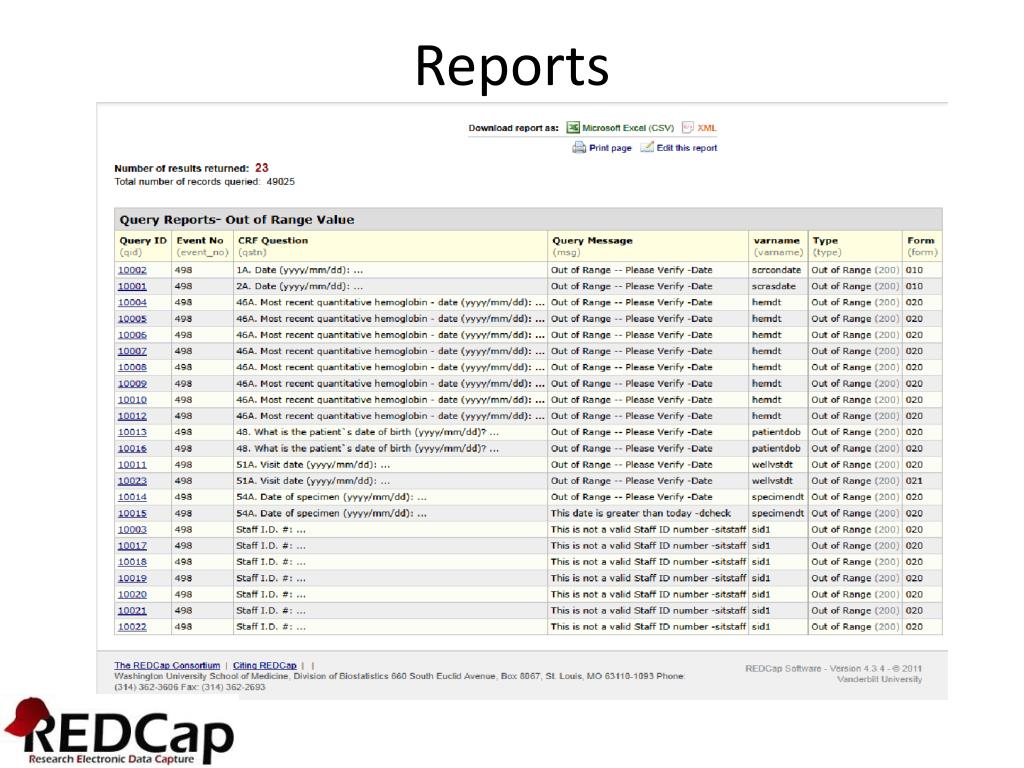This screenshot has height=768, width=1024.
Task: Open query ID 10012
Action: [x=132, y=416]
